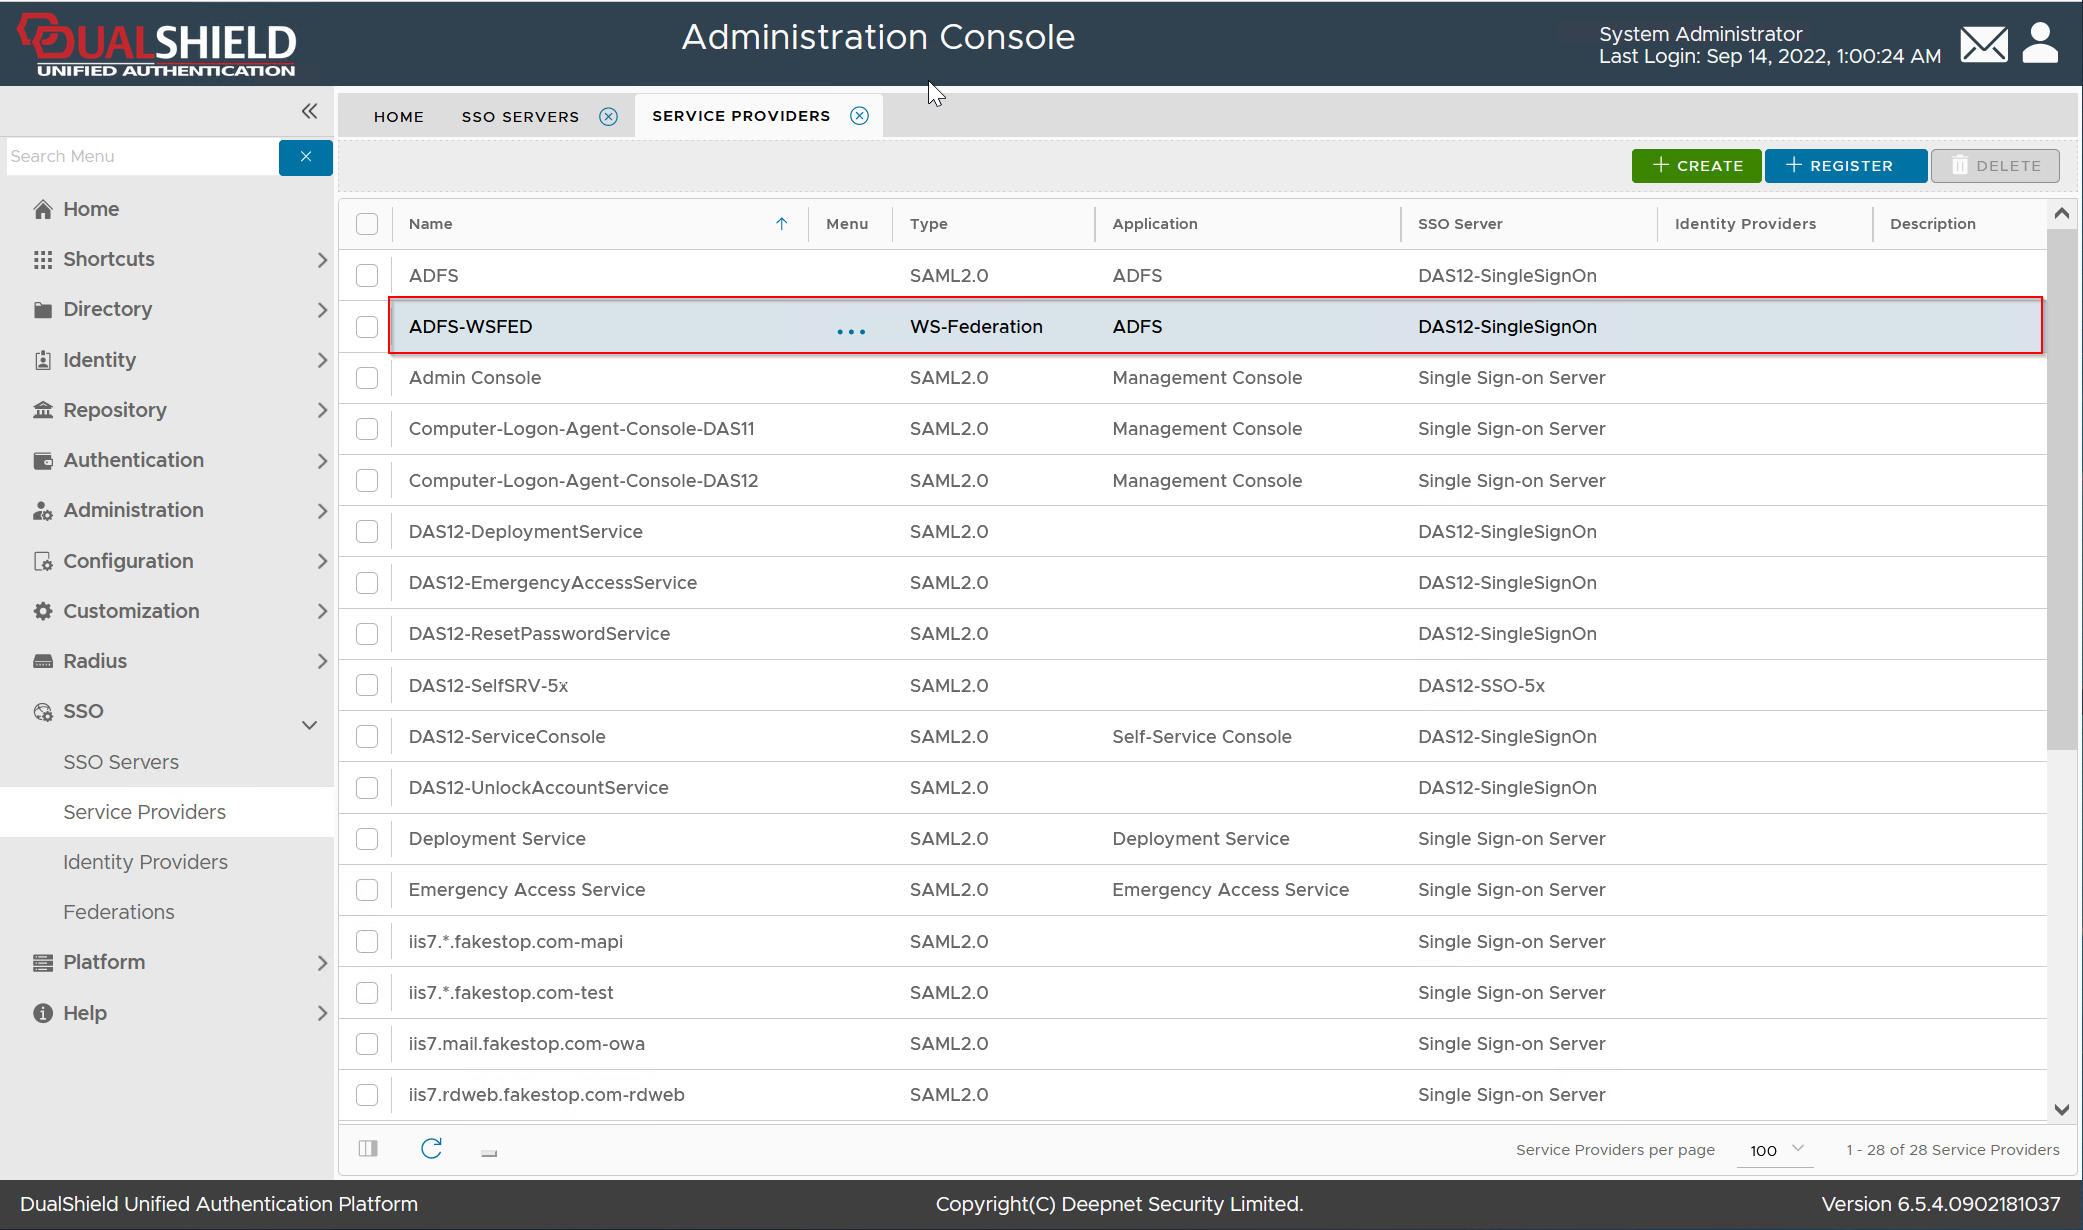Click the green CREATE button
The height and width of the screenshot is (1230, 2083).
(x=1696, y=166)
